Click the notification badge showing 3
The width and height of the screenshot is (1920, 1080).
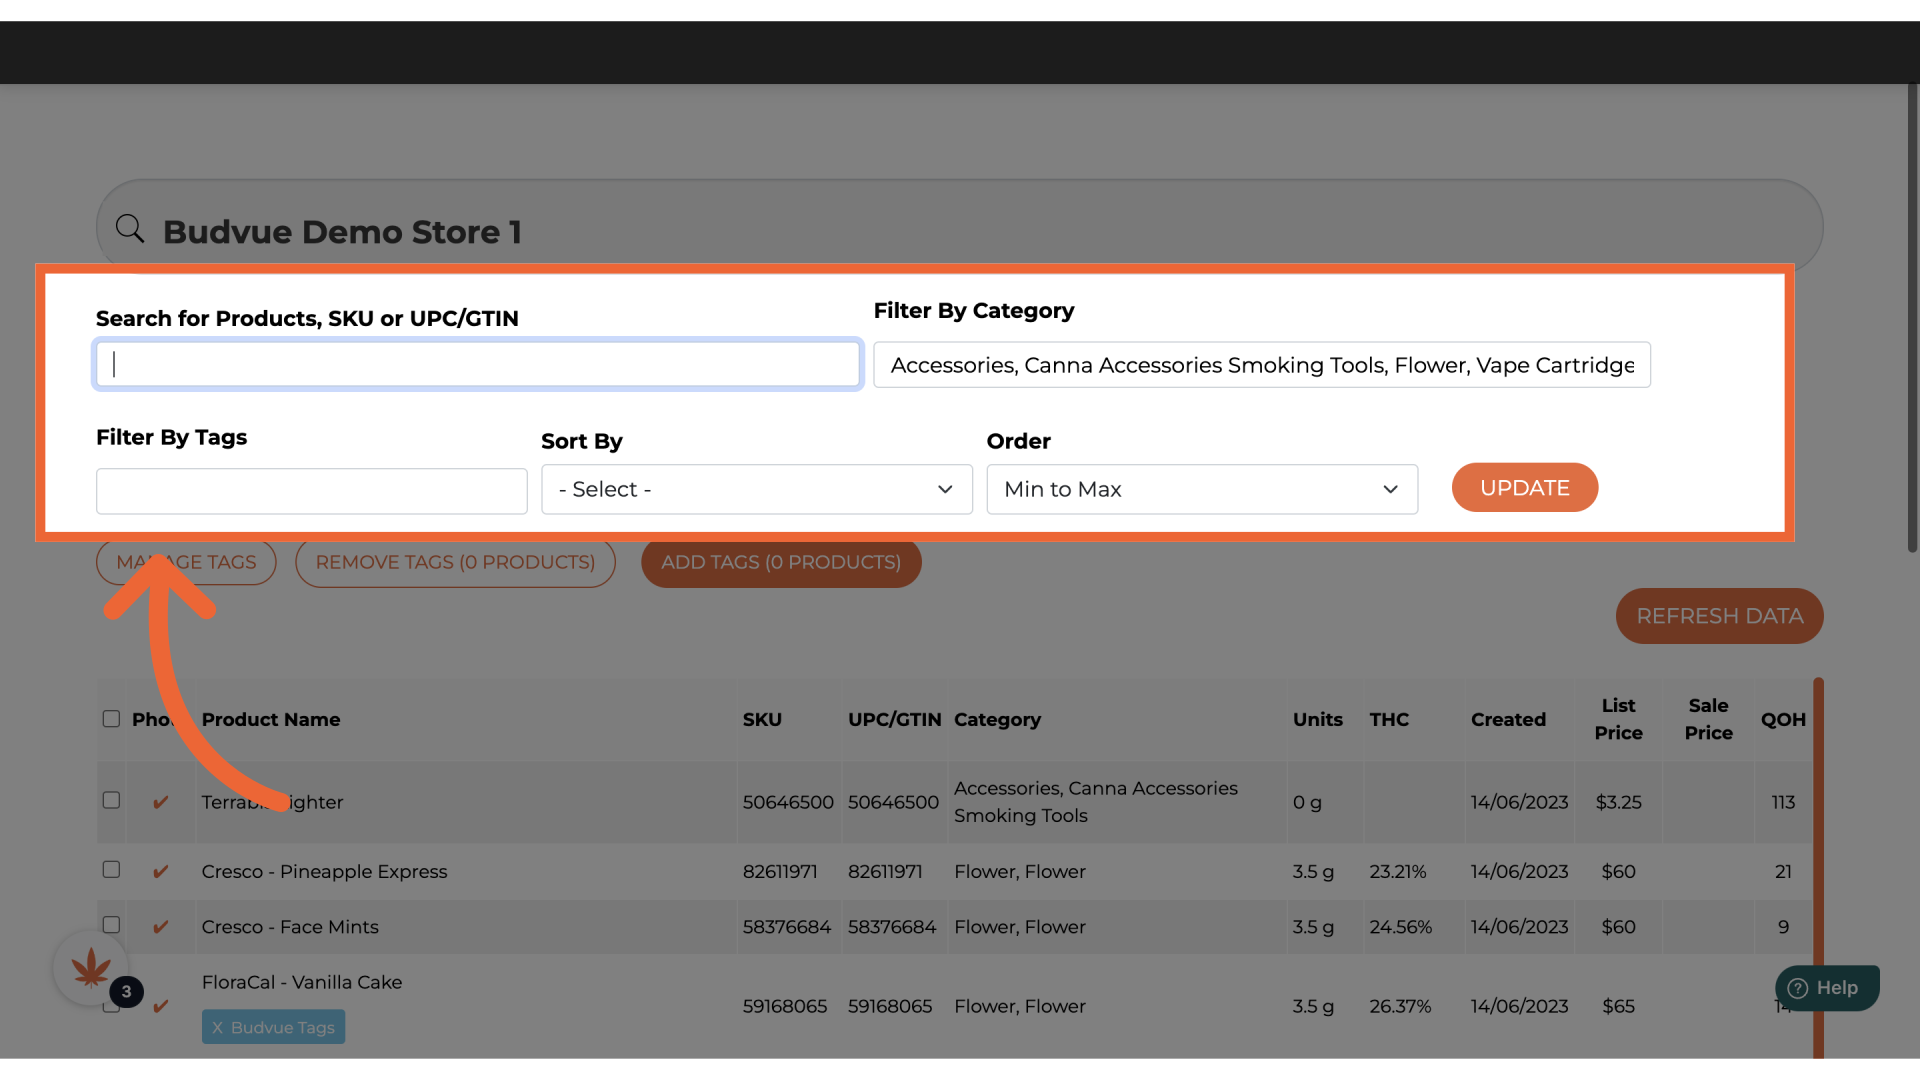coord(126,991)
